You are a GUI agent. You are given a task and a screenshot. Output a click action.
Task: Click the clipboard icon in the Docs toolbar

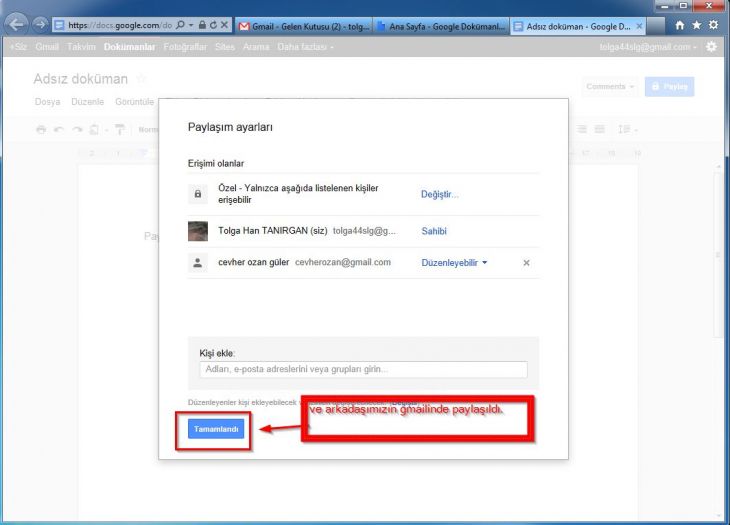(x=95, y=129)
